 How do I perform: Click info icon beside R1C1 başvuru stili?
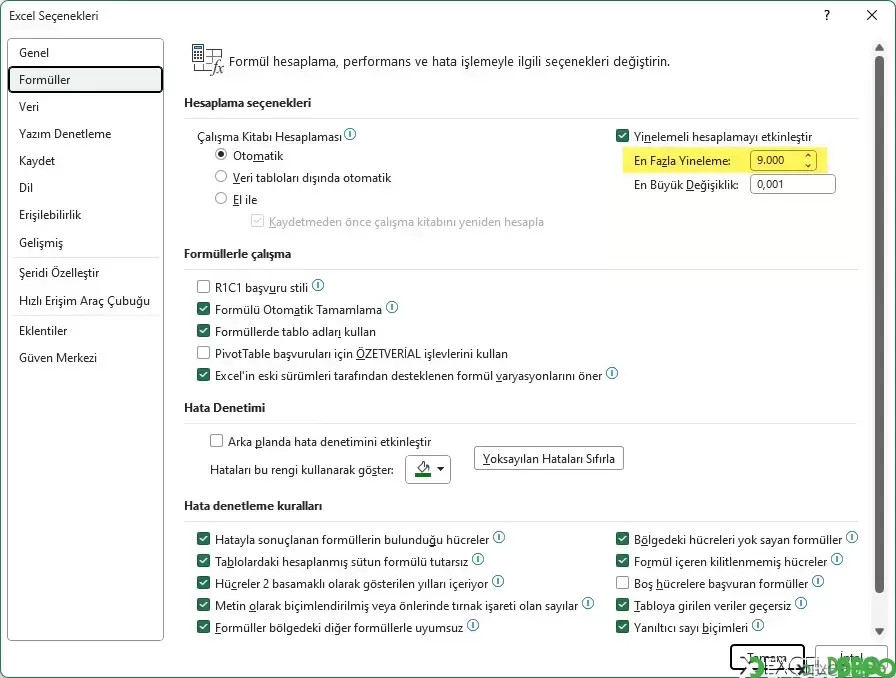(318, 285)
